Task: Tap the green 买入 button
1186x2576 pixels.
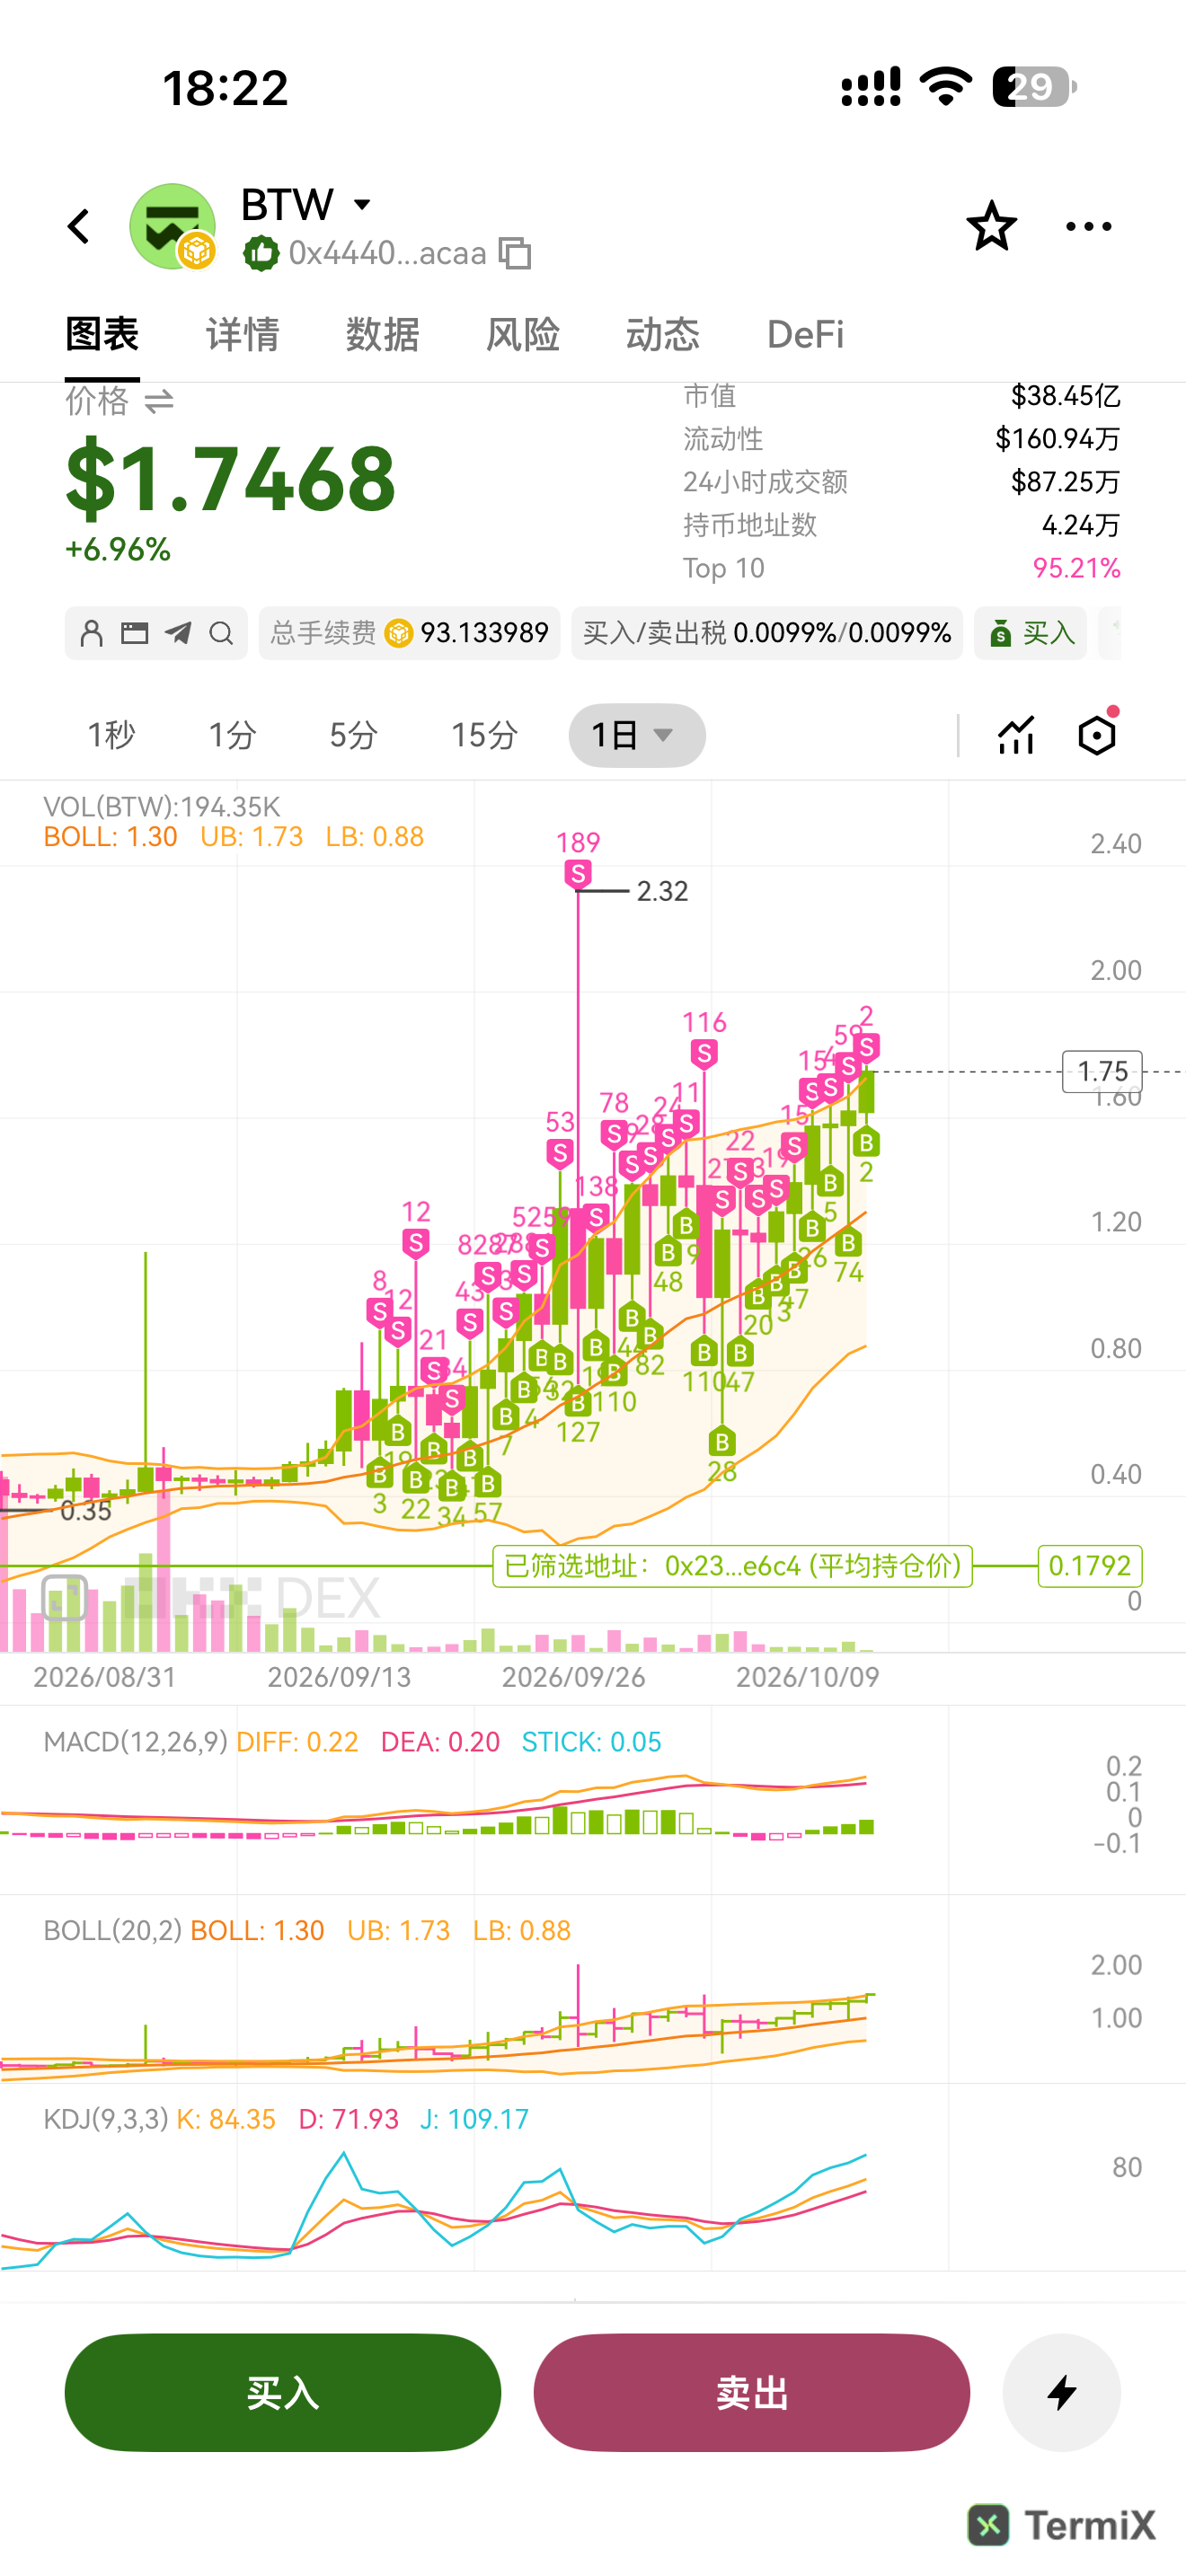Action: click(283, 2392)
